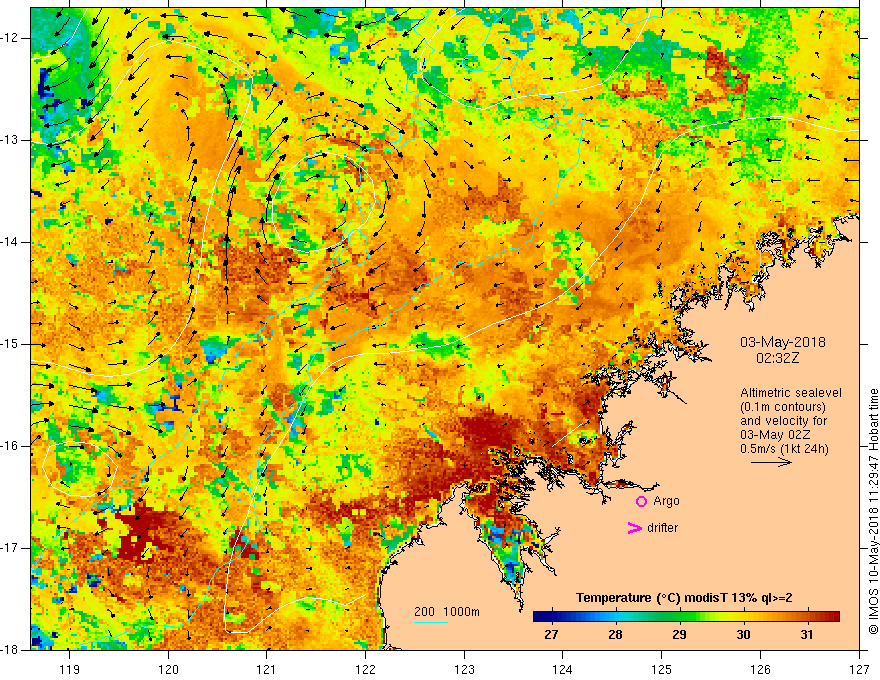Click the date label 03-May-2018
The image size is (880, 680).
tap(783, 342)
